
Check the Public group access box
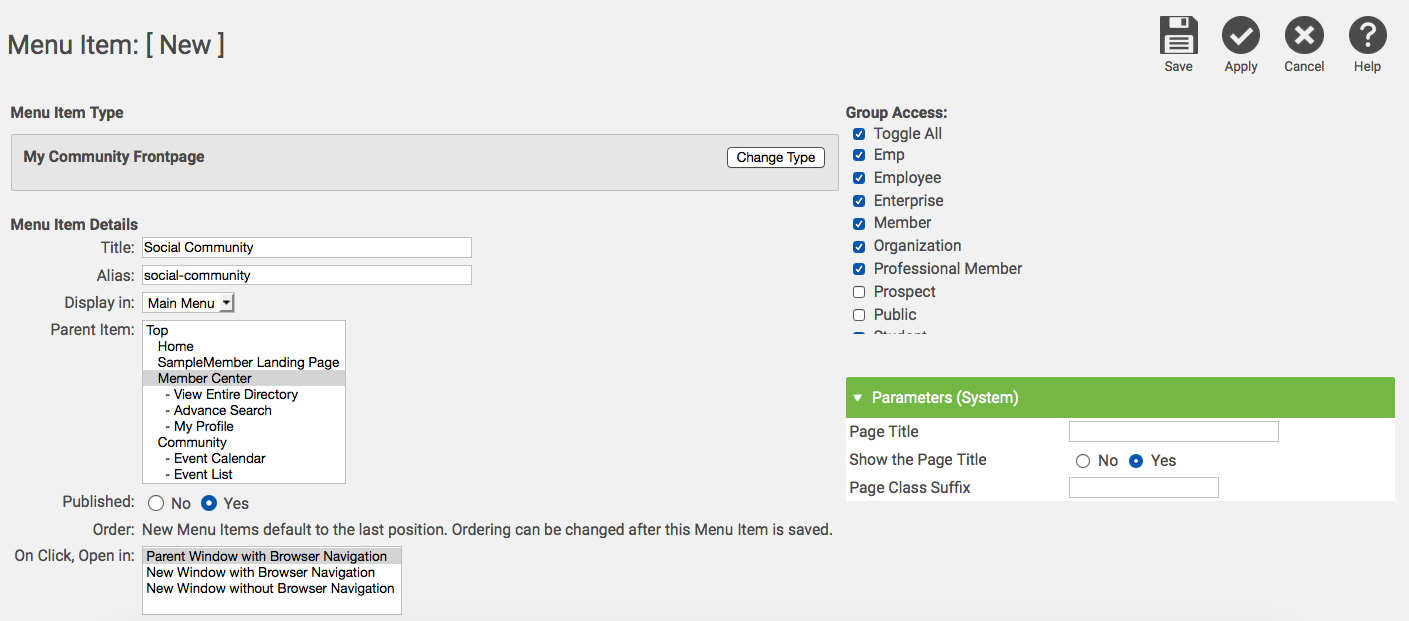coord(859,315)
